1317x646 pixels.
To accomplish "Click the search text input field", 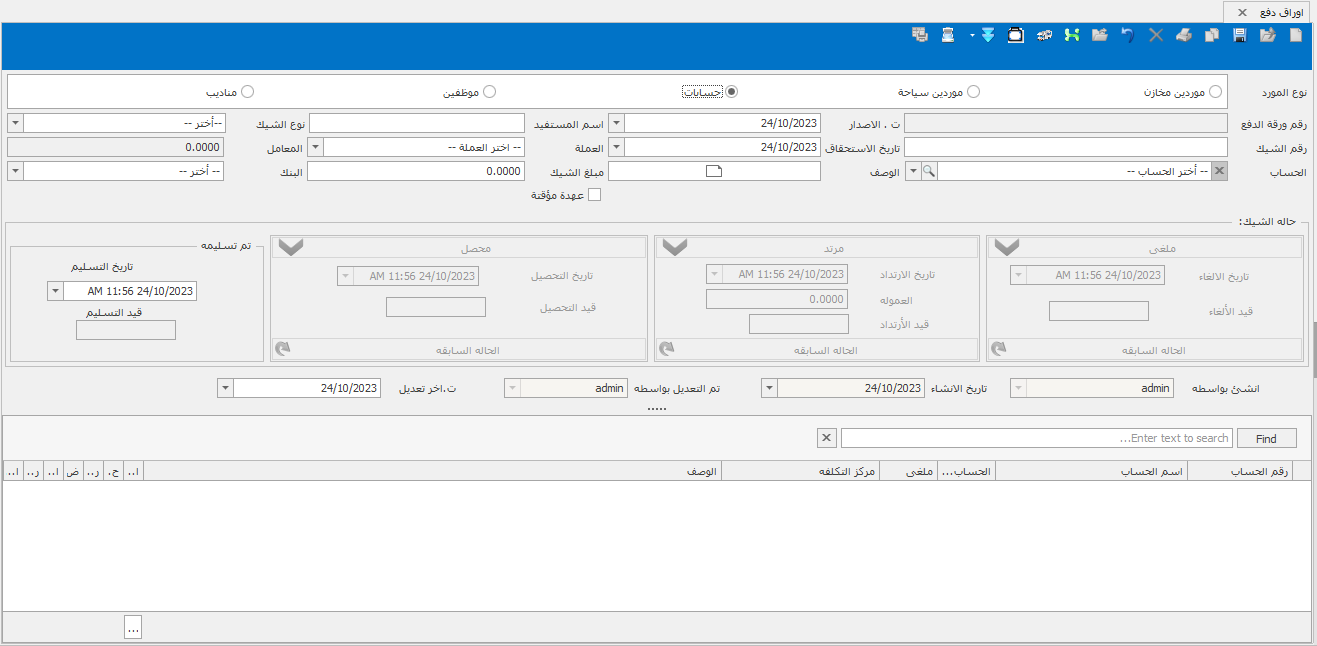I will [x=1036, y=438].
